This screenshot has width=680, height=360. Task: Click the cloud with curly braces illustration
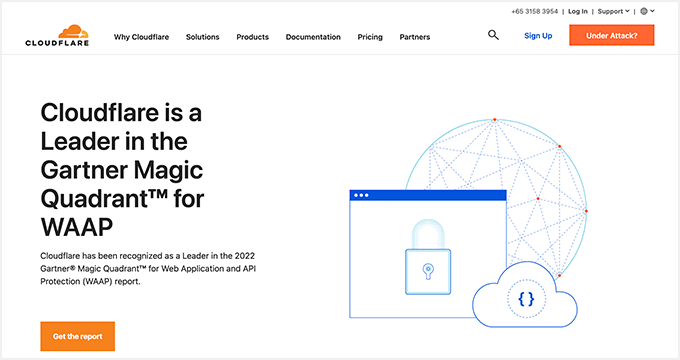525,295
